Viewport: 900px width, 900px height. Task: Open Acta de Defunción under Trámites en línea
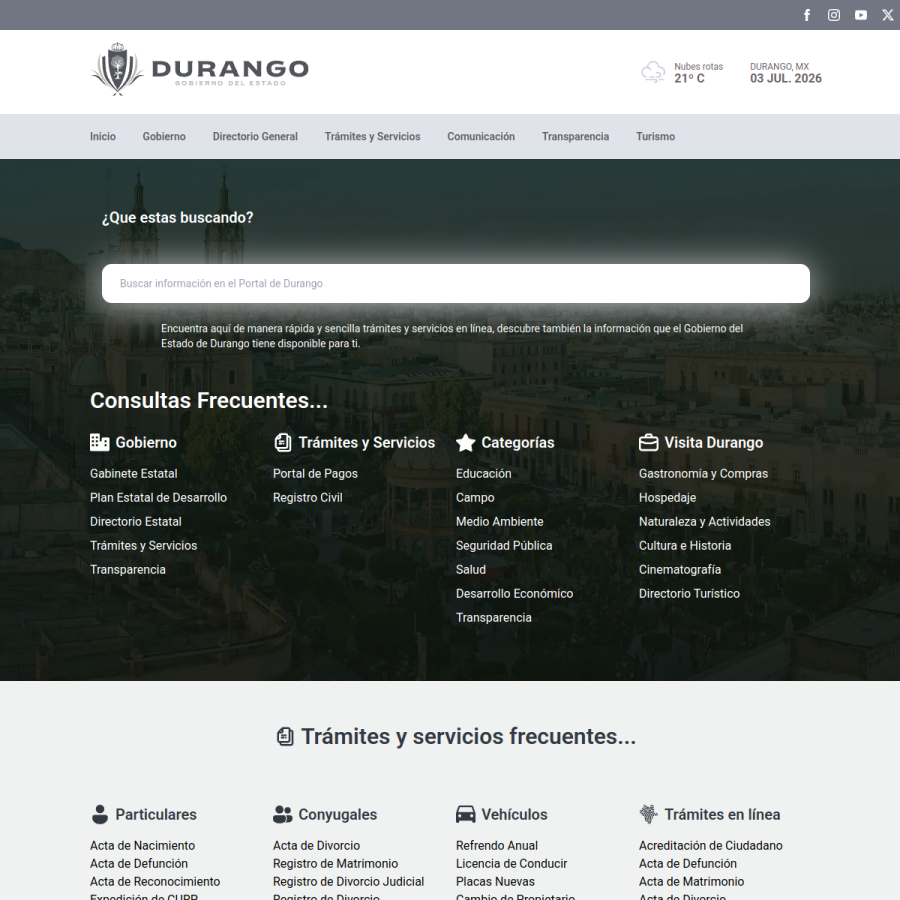point(688,864)
